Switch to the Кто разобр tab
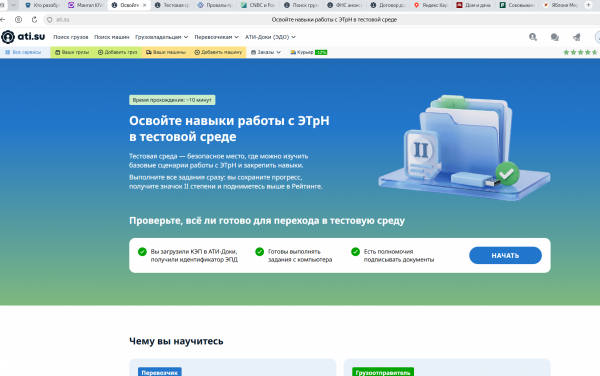Image resolution: width=600 pixels, height=376 pixels. [x=42, y=5]
